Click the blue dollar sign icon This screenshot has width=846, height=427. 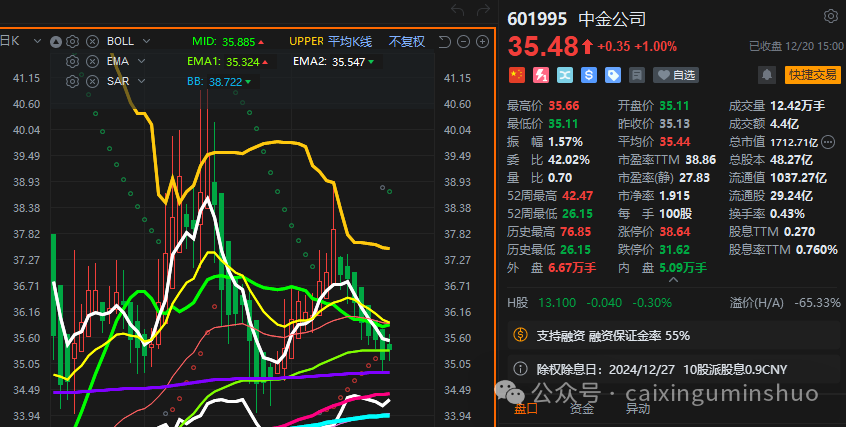(x=589, y=75)
